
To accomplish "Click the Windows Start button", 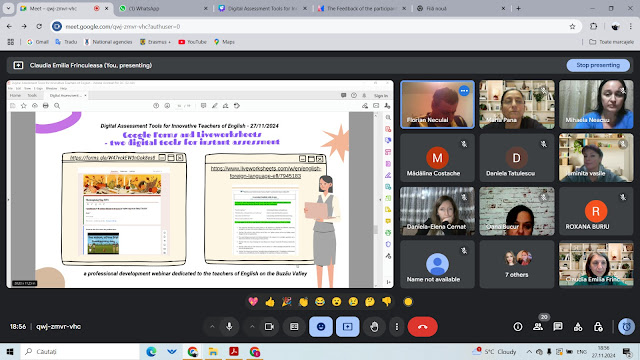I will pos(10,351).
